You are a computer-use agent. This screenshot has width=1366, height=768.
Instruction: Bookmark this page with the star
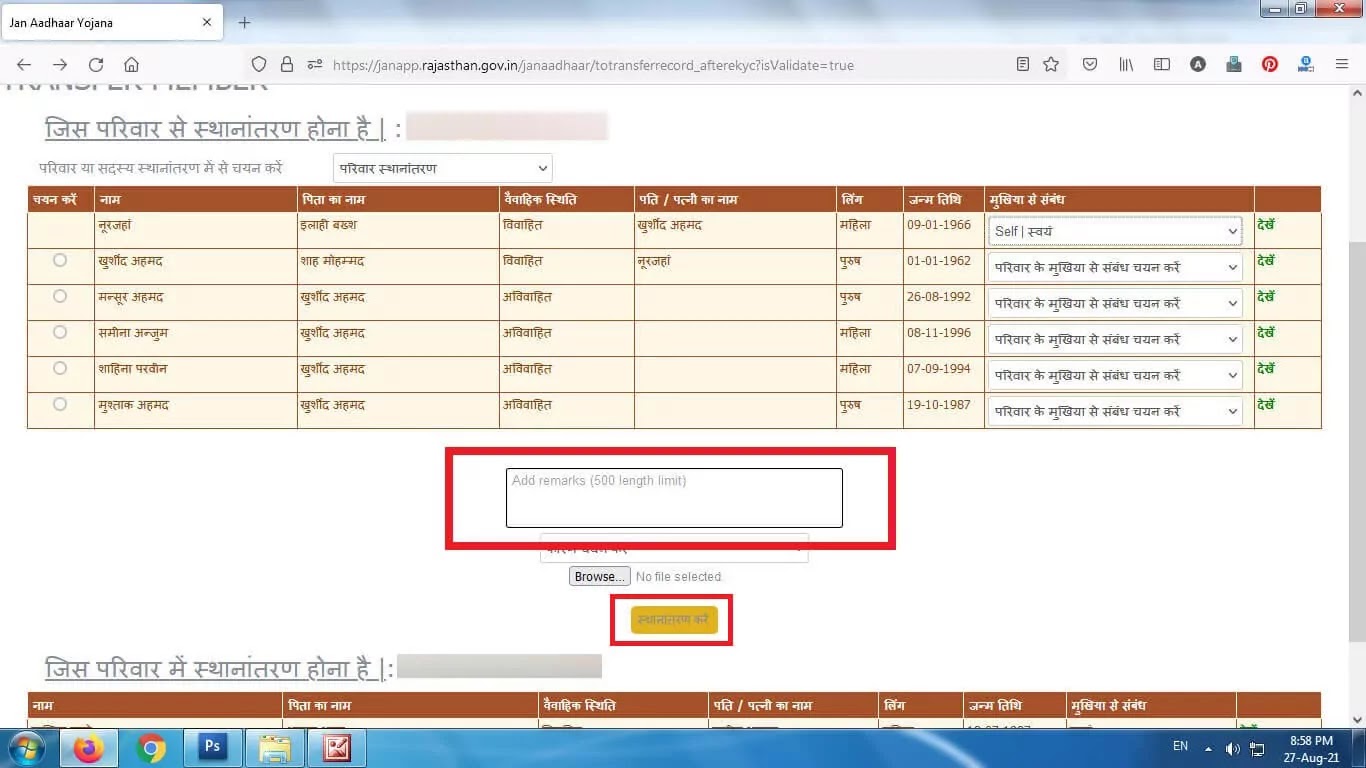1051,65
